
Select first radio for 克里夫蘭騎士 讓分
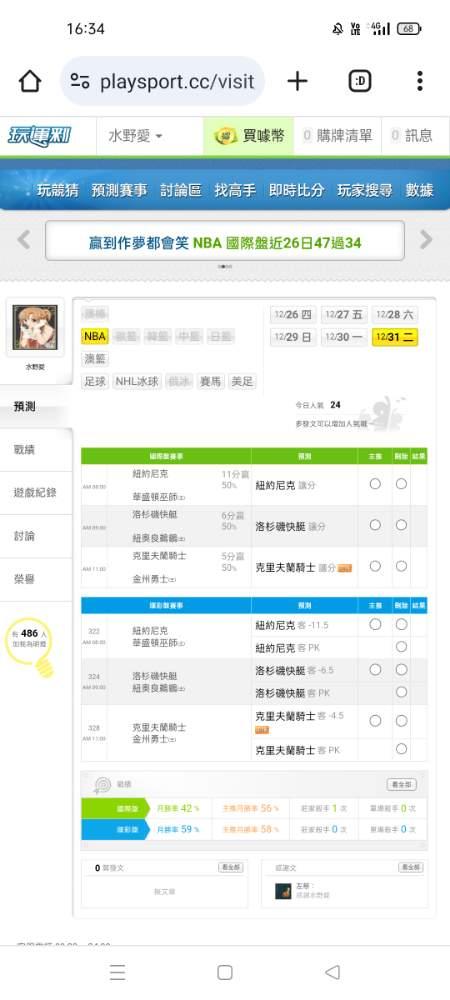click(375, 566)
